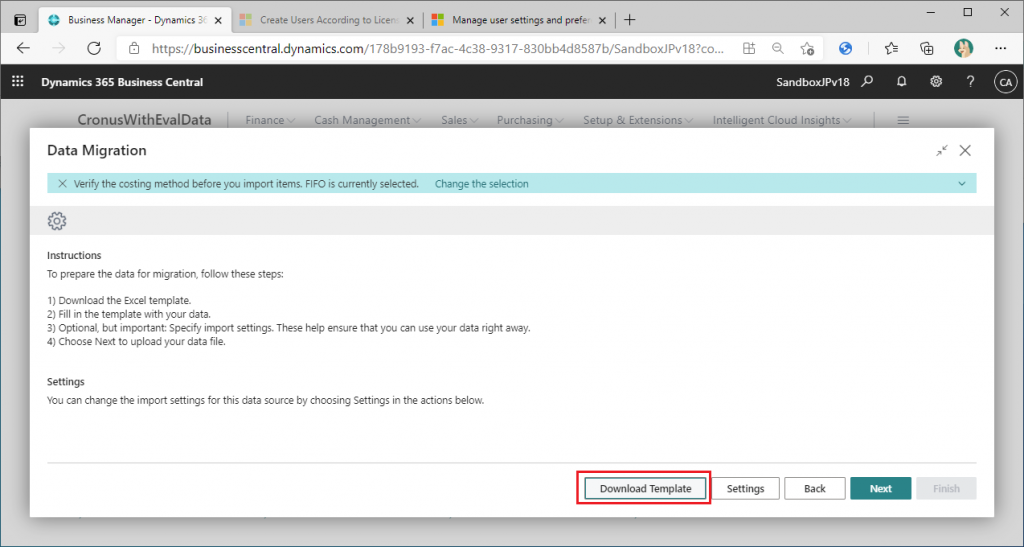The image size is (1024, 547).
Task: Open the browser Collections icon
Action: point(926,48)
